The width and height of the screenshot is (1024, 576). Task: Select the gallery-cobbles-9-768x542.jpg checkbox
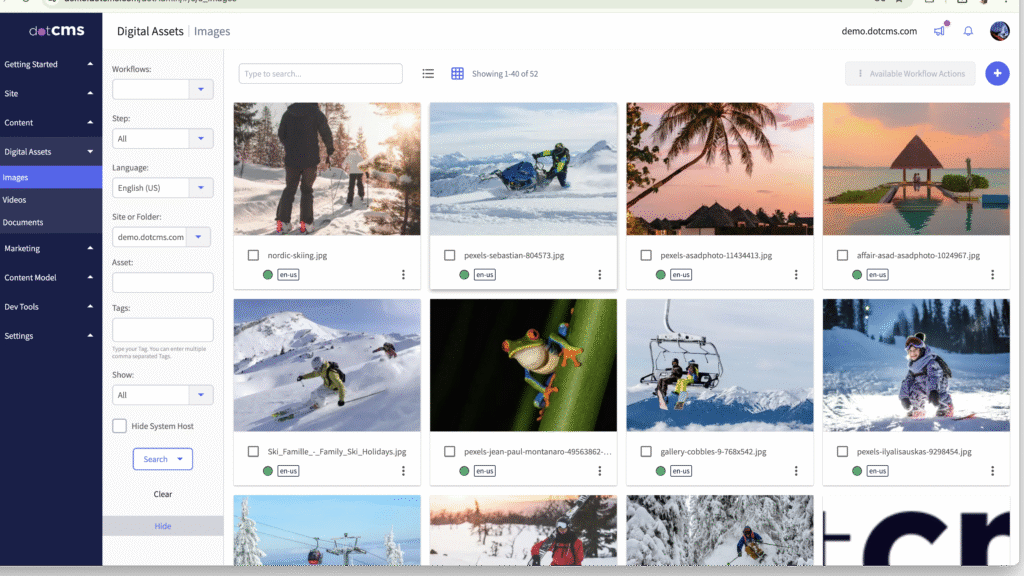coord(646,451)
